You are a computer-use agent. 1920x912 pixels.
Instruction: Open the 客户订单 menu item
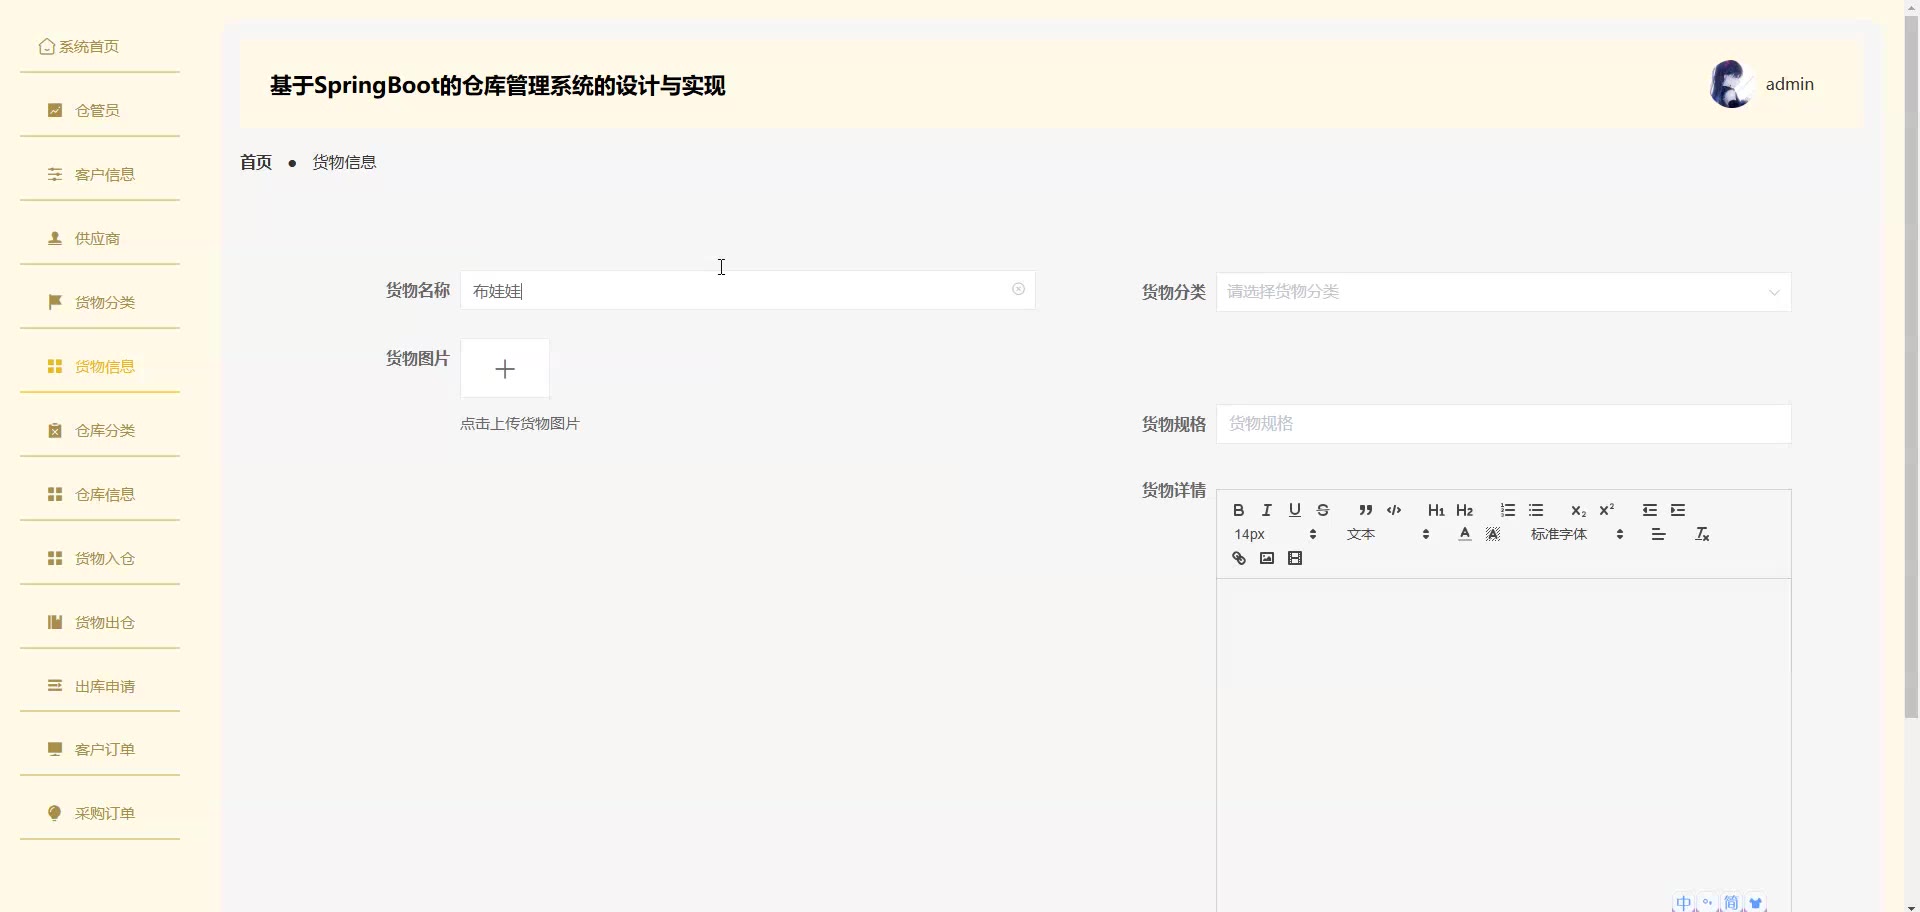(99, 749)
